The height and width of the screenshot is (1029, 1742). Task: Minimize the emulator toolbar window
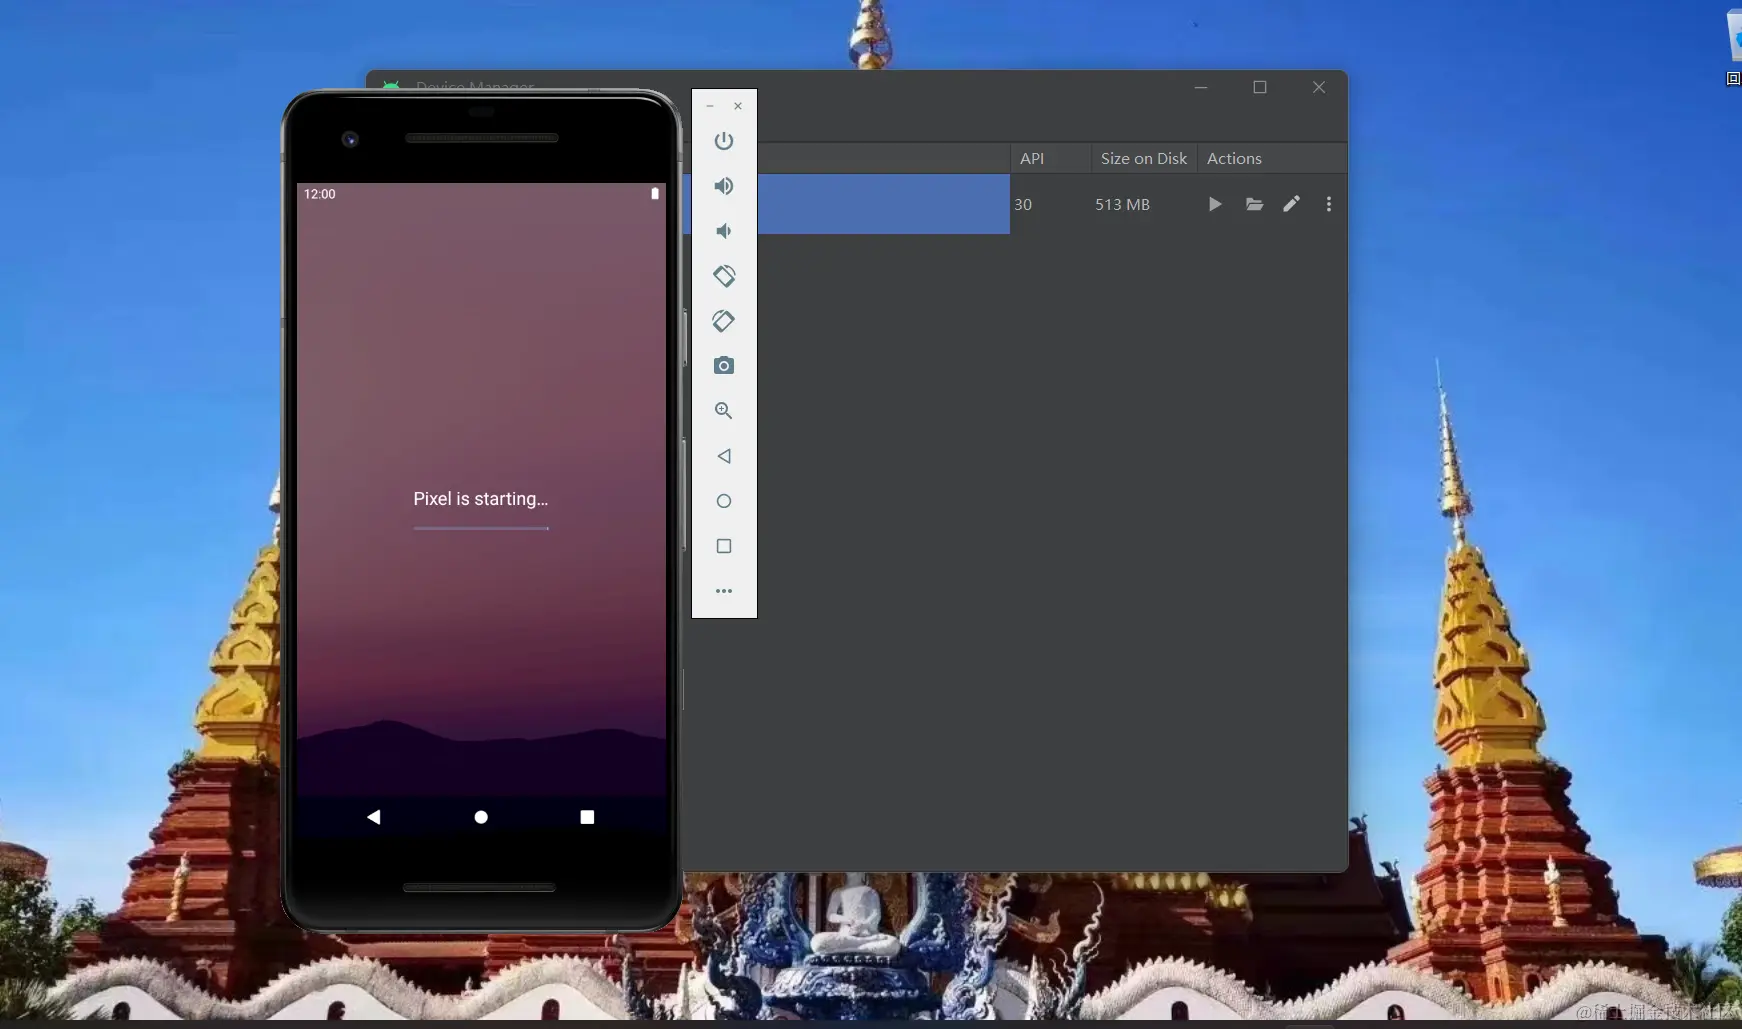point(710,106)
